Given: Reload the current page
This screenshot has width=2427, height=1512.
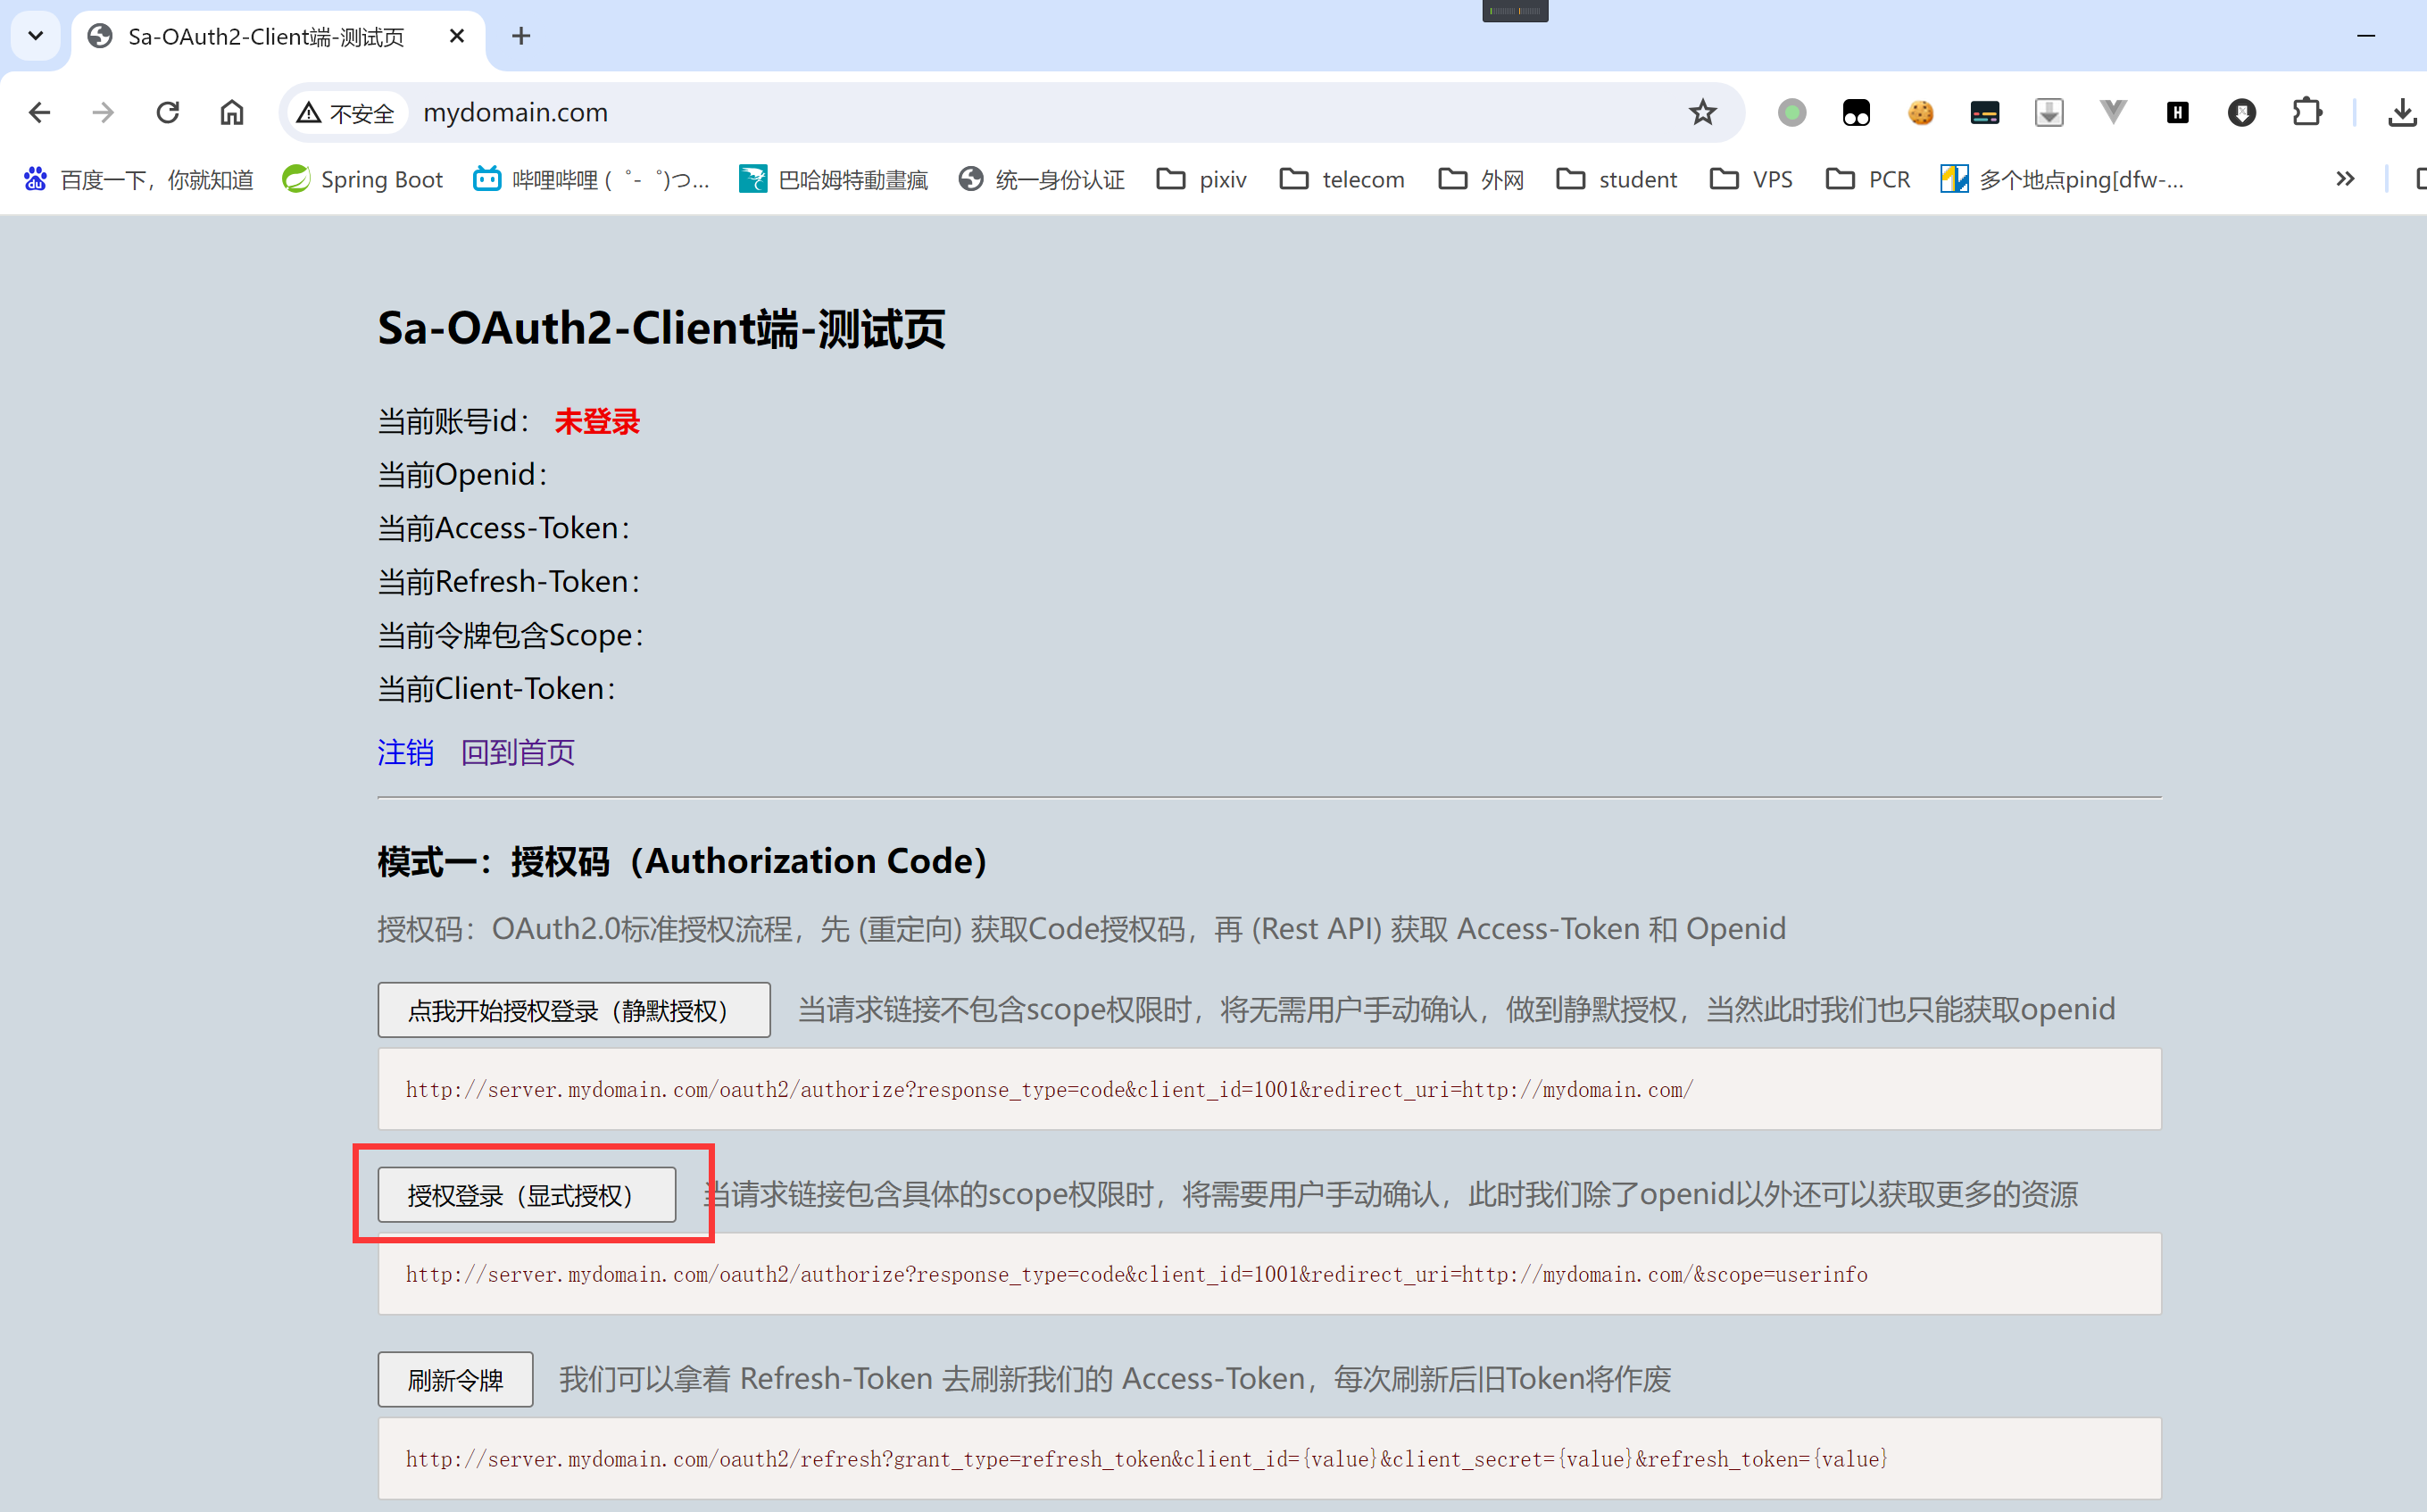Looking at the screenshot, I should tap(168, 113).
